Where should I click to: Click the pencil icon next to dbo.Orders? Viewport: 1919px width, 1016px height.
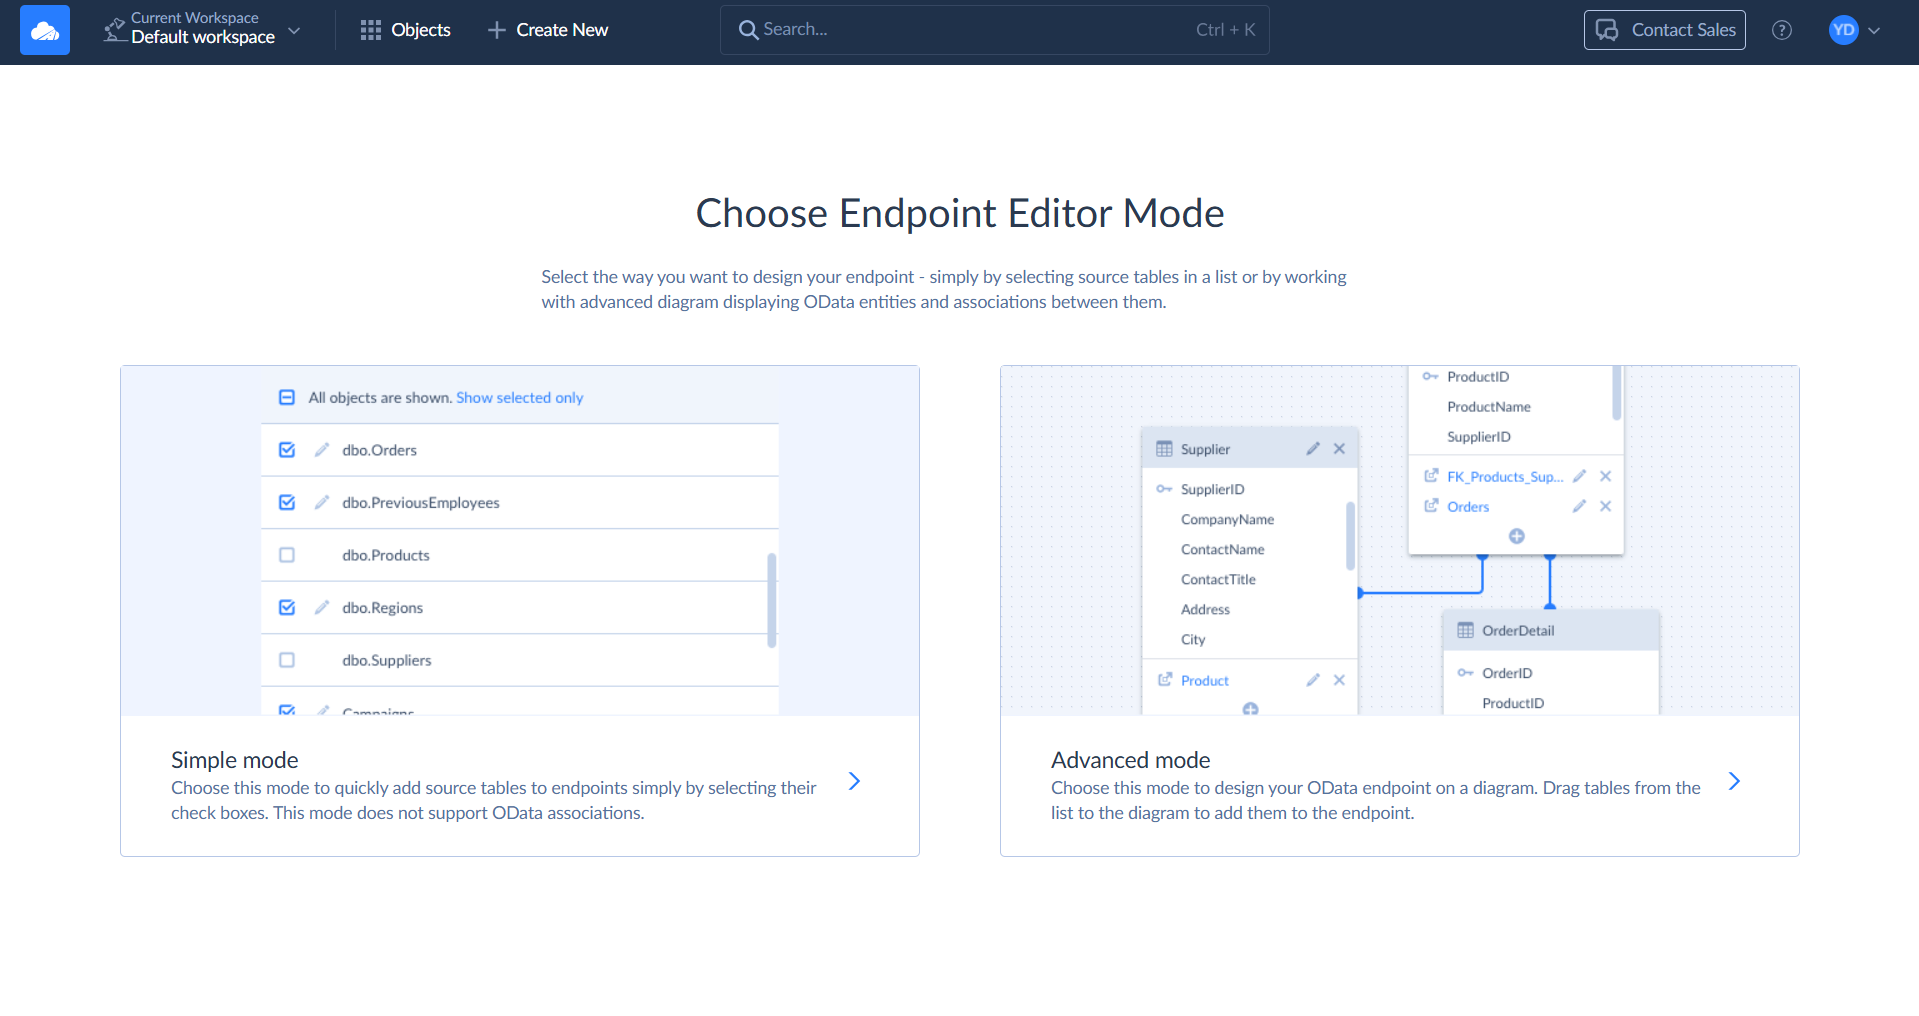(x=322, y=450)
